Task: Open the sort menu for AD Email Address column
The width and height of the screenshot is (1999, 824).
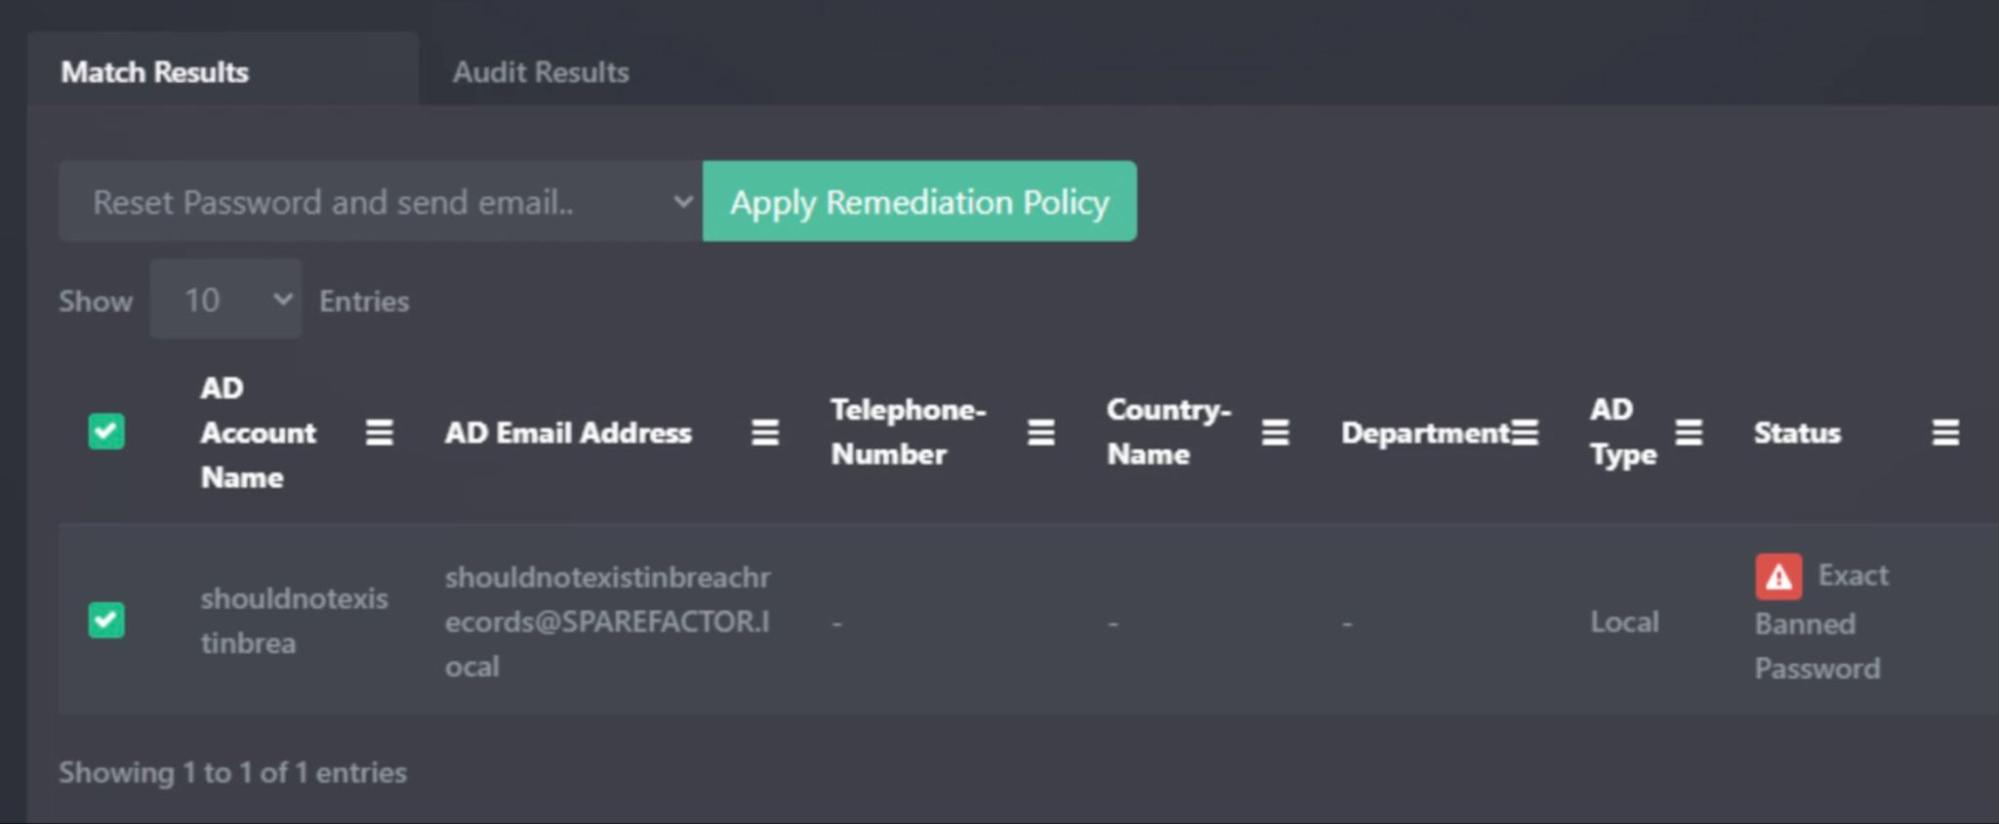Action: 765,433
